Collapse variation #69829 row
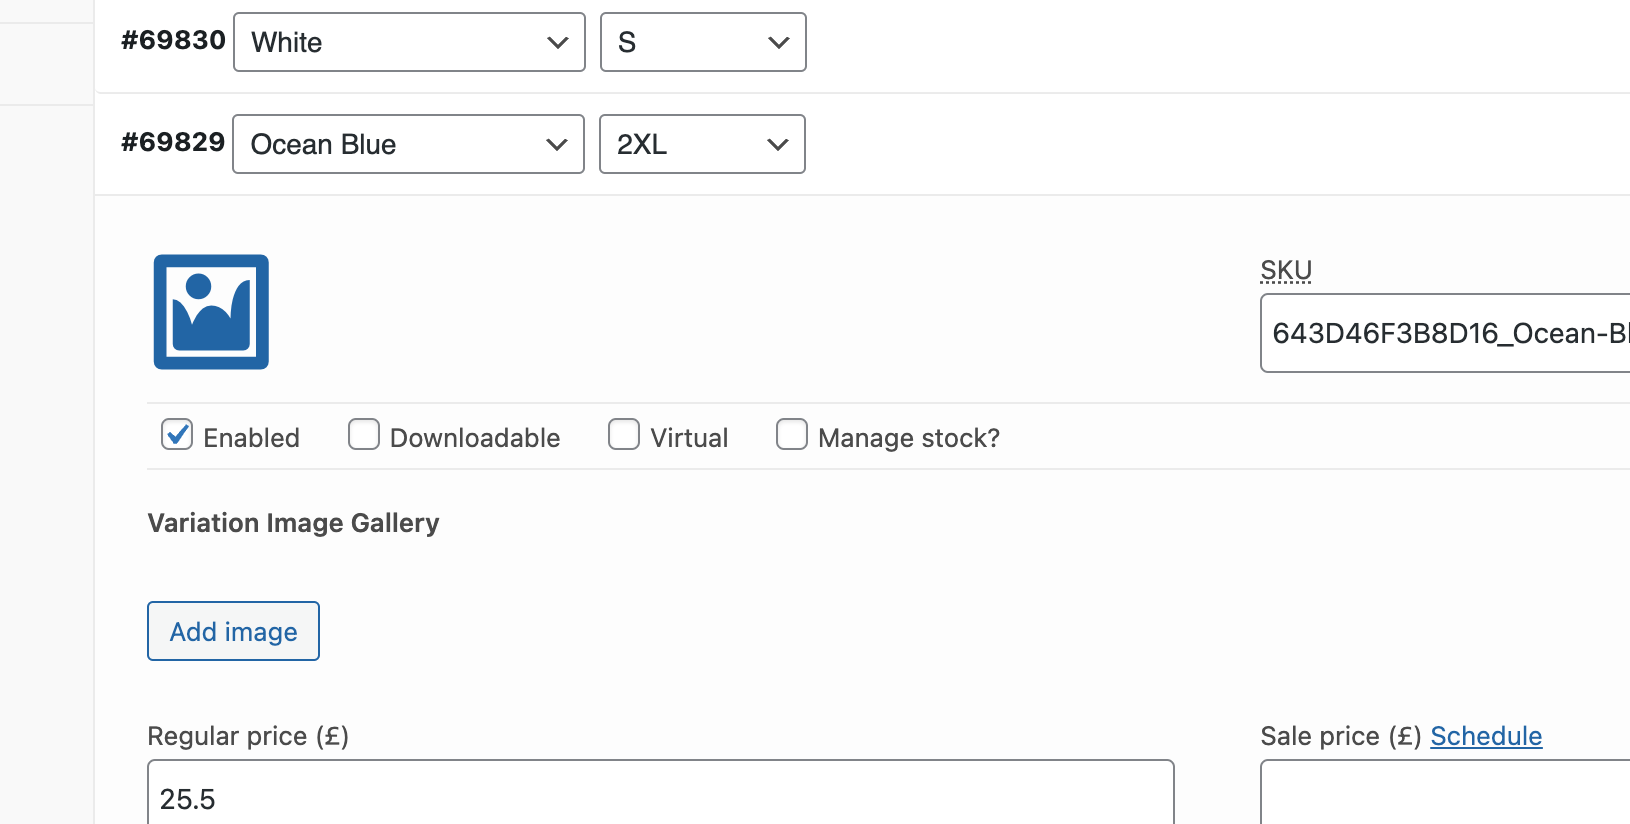This screenshot has width=1630, height=824. pyautogui.click(x=1200, y=144)
